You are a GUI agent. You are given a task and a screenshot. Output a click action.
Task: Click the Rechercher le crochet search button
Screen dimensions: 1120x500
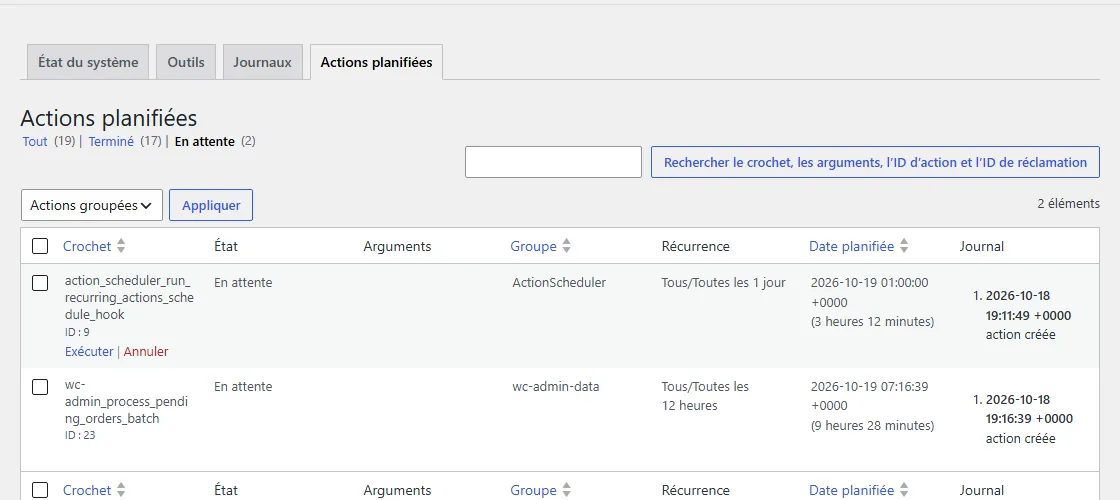[875, 162]
